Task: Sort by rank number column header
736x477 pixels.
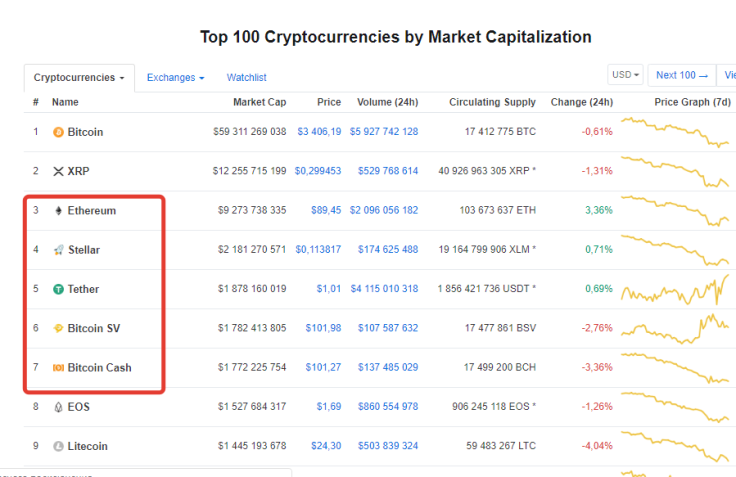Action: pyautogui.click(x=36, y=102)
